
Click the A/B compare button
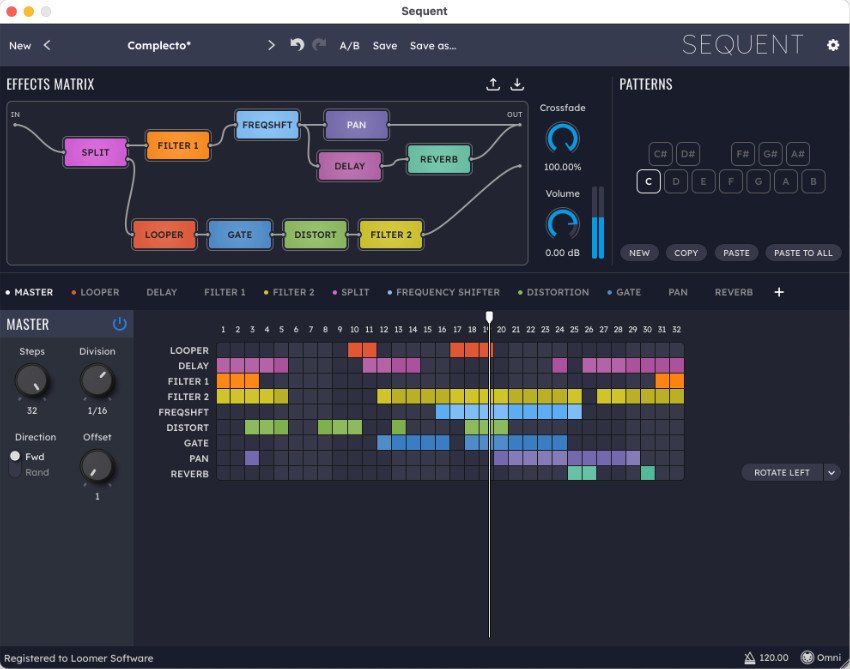(350, 46)
